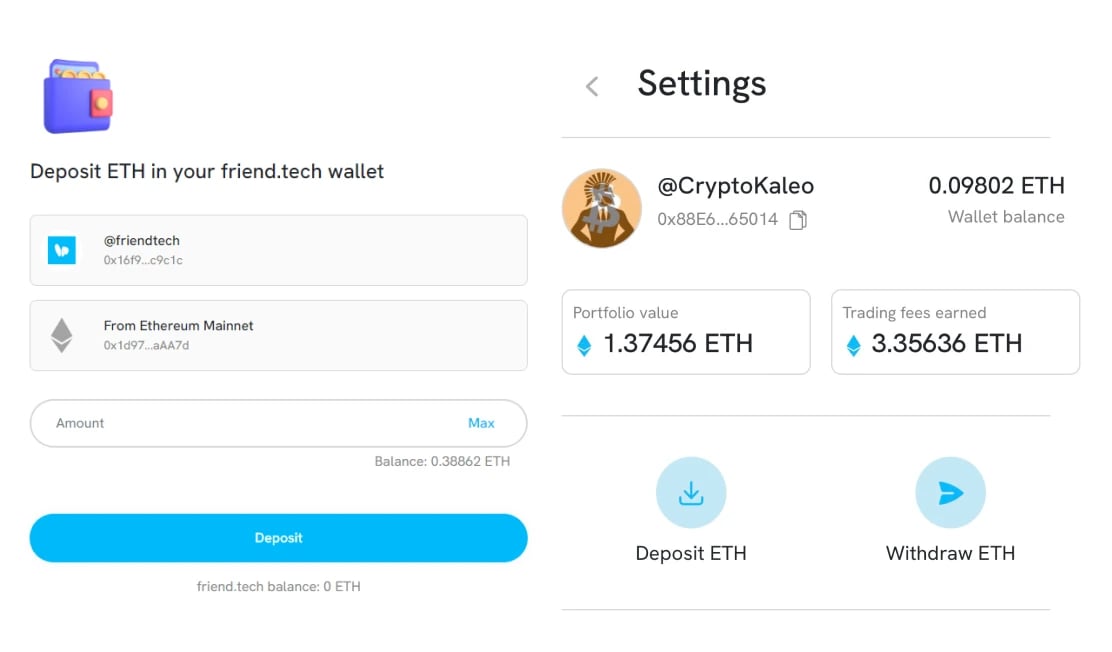
Task: Open the Portfolio value card
Action: click(x=686, y=332)
